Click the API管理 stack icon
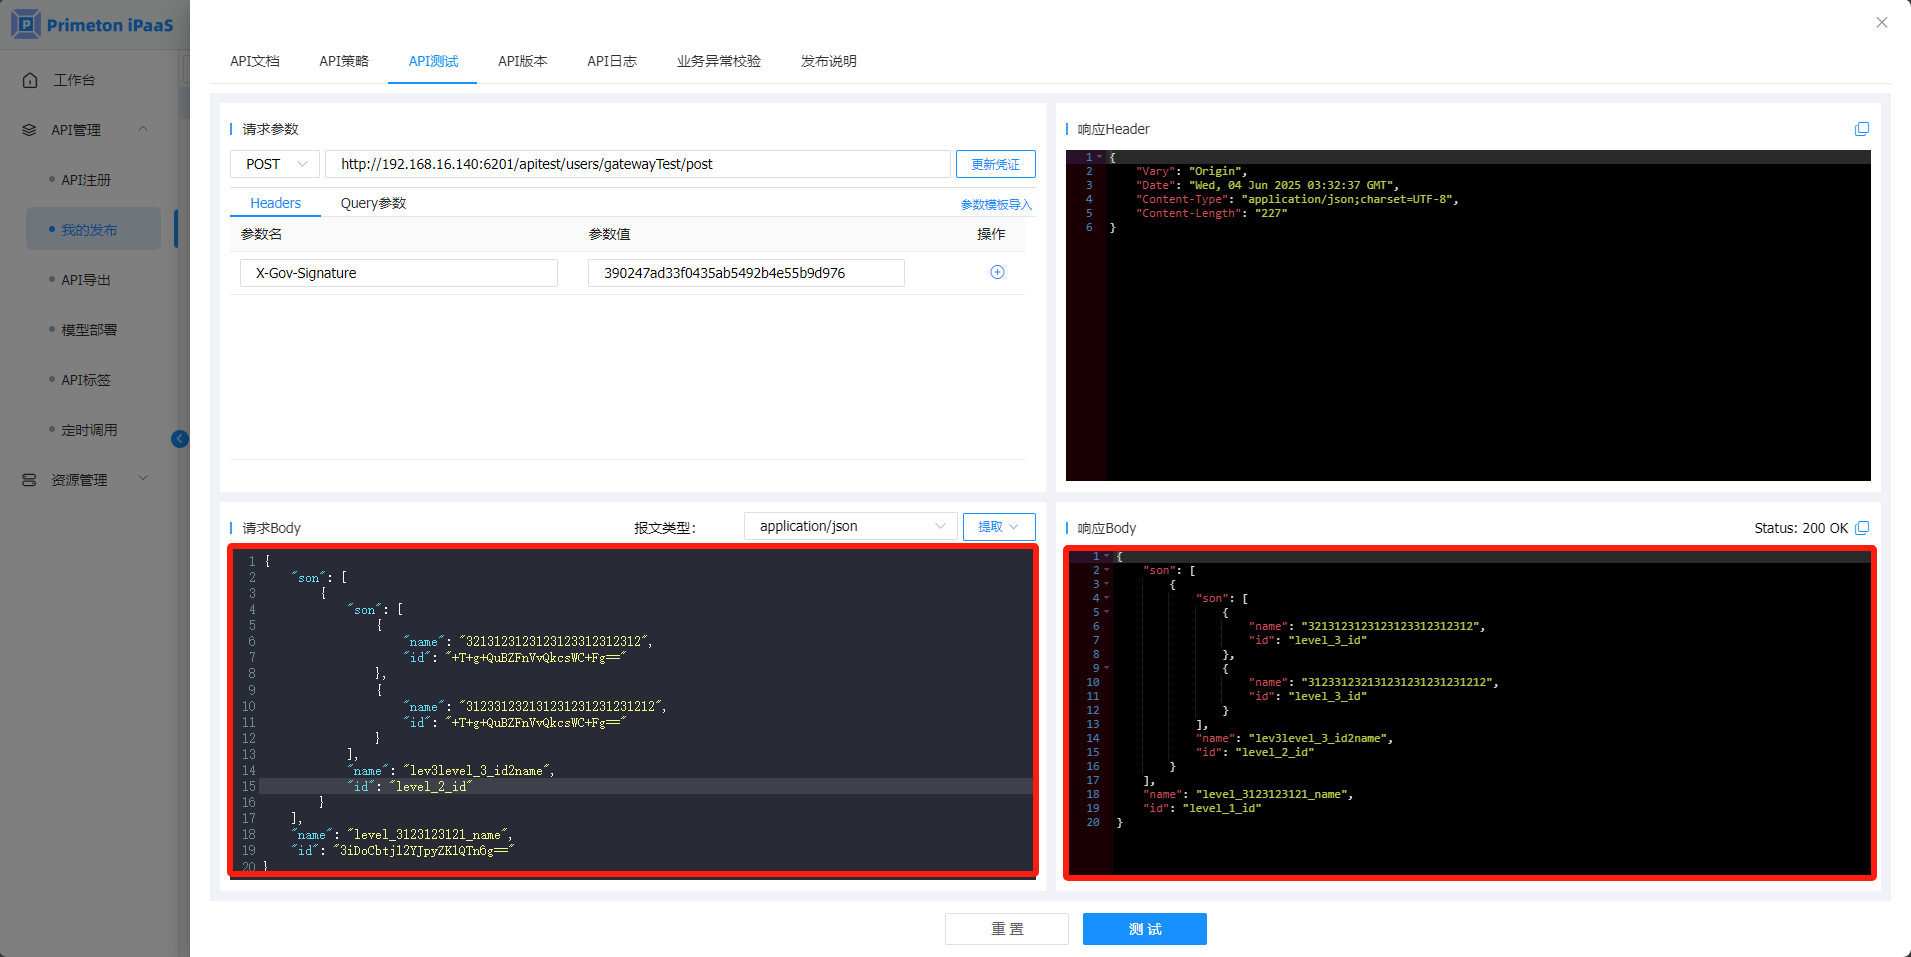 29,130
